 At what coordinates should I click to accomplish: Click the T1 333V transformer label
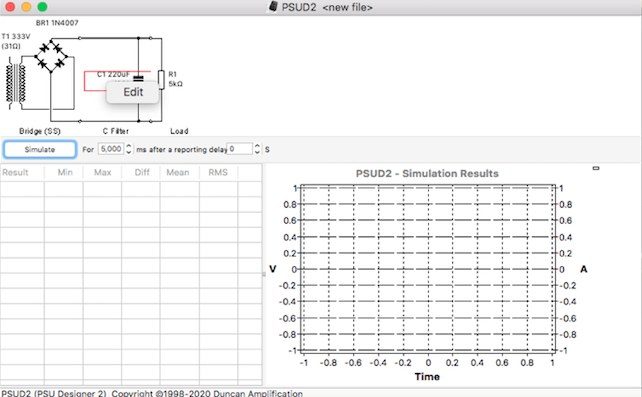16,41
